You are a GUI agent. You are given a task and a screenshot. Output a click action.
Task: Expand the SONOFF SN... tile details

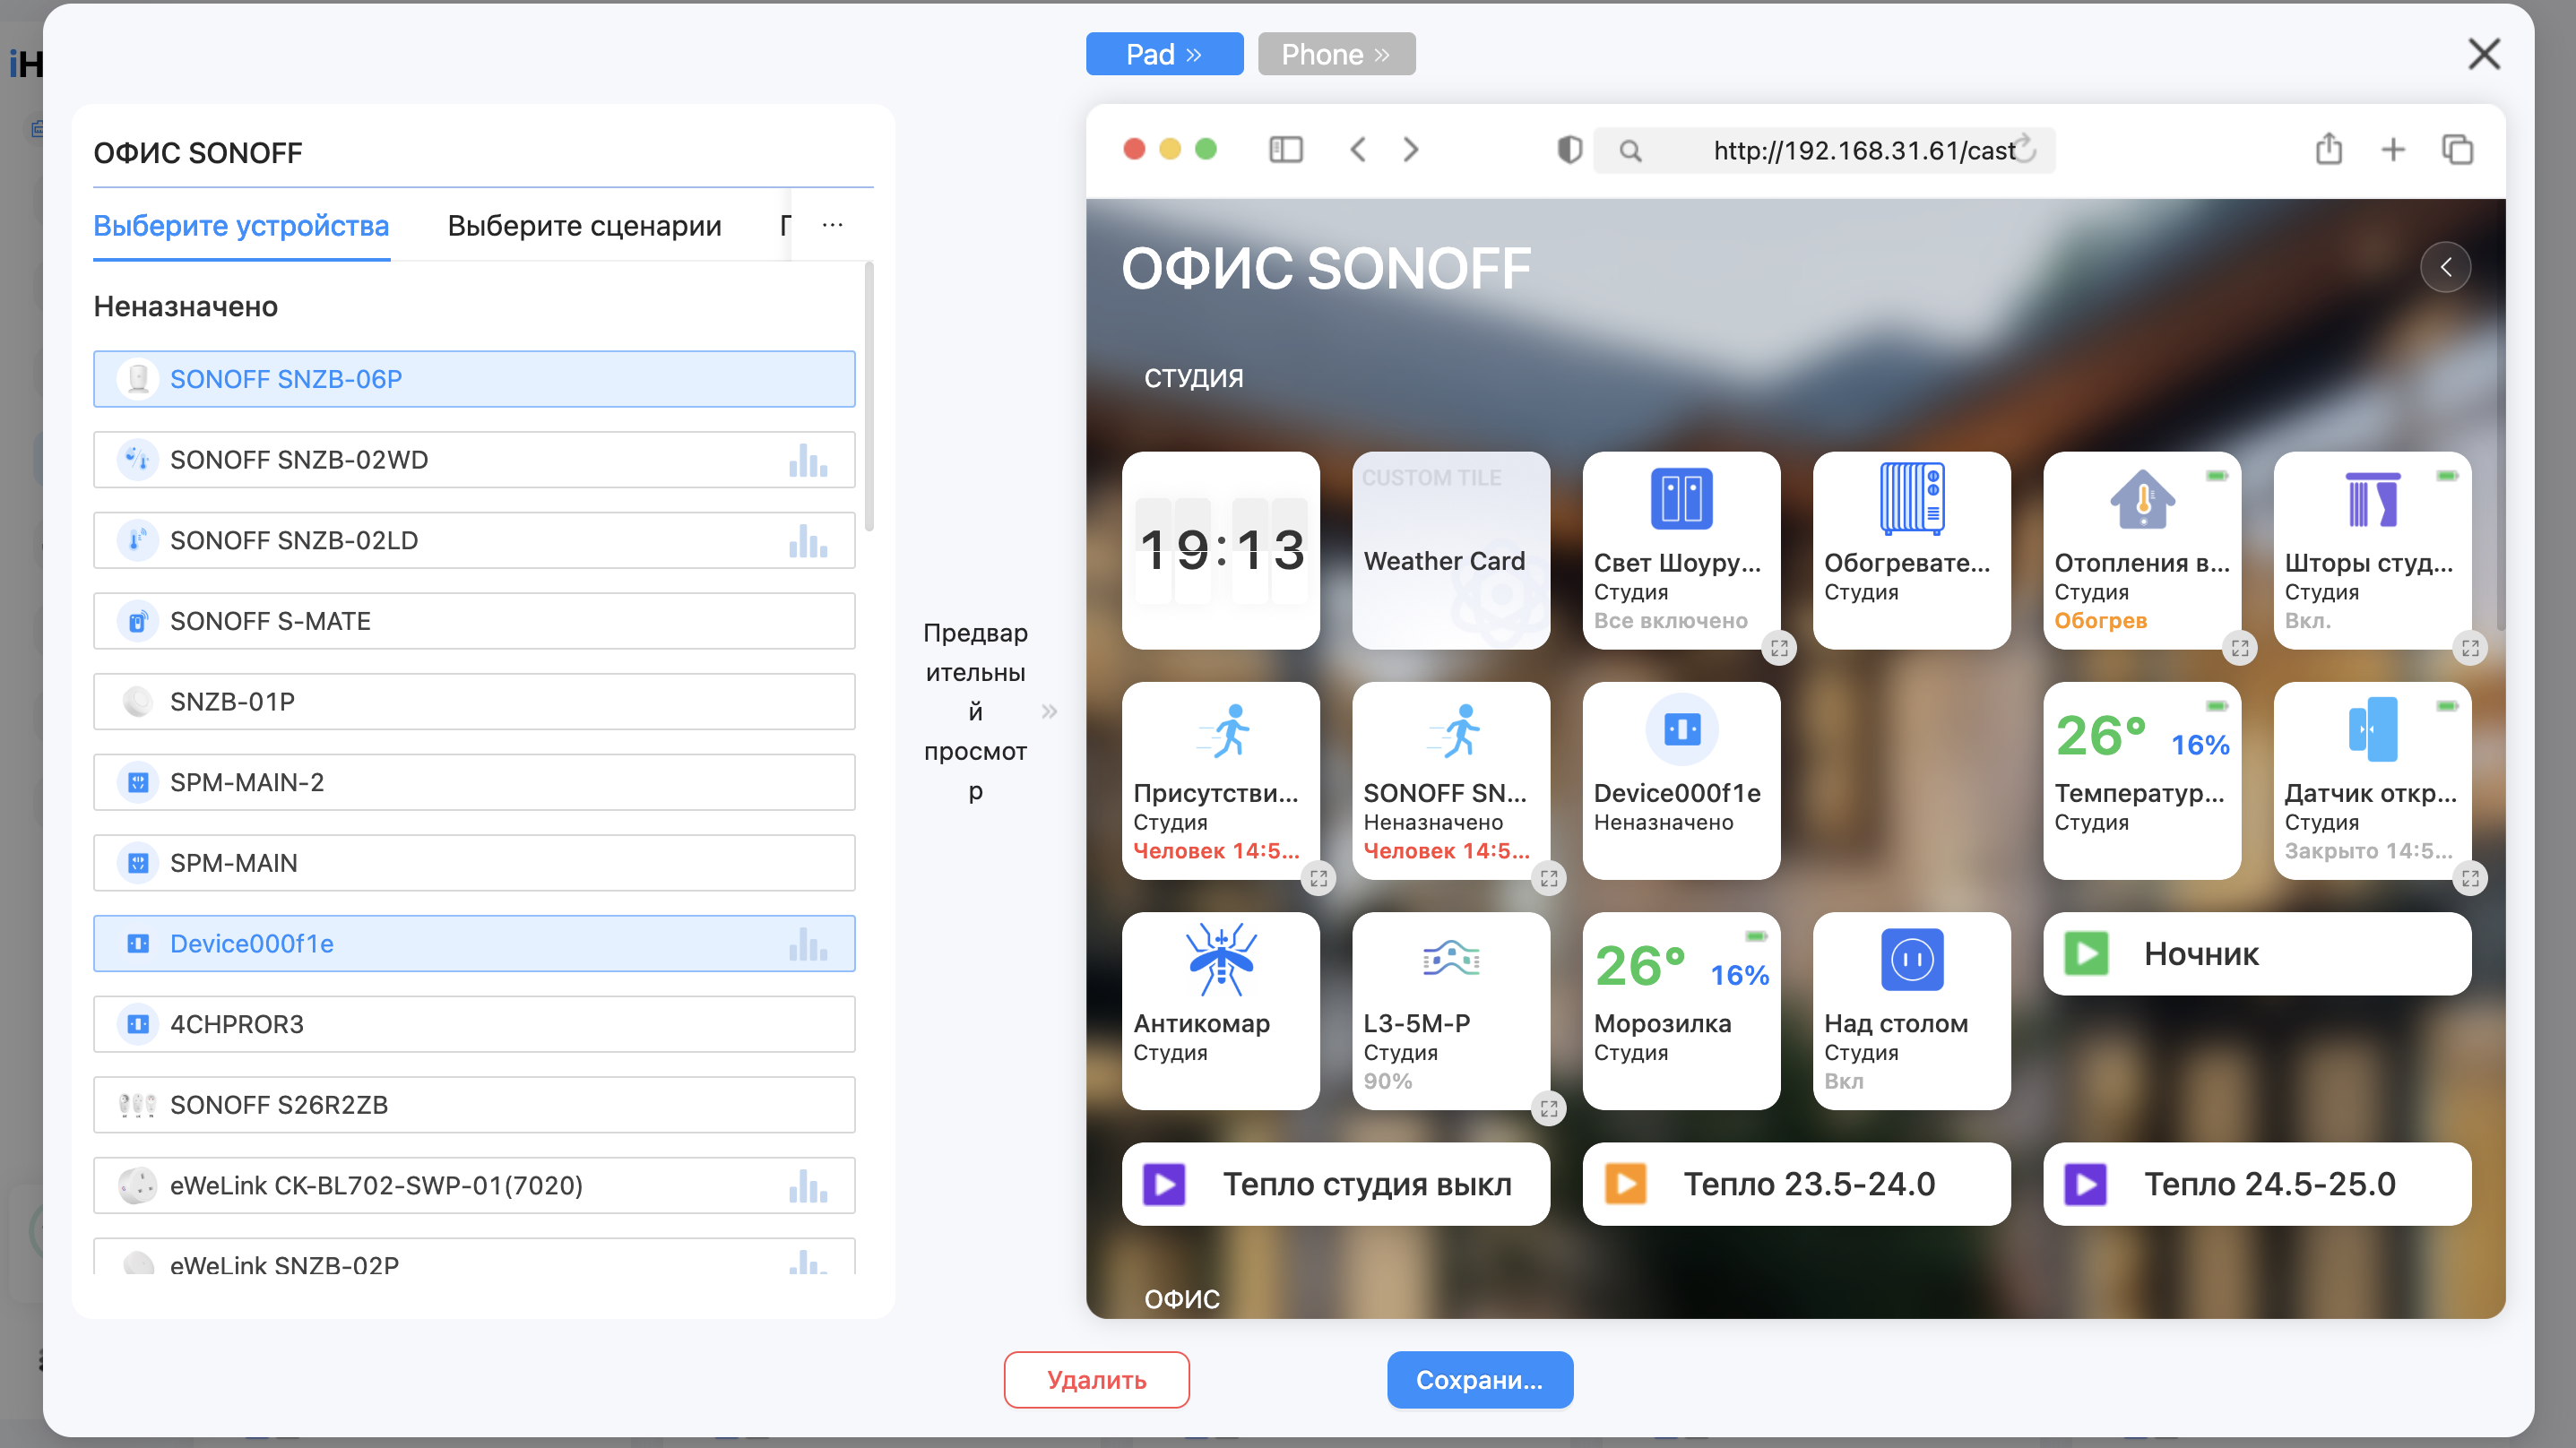[1549, 879]
